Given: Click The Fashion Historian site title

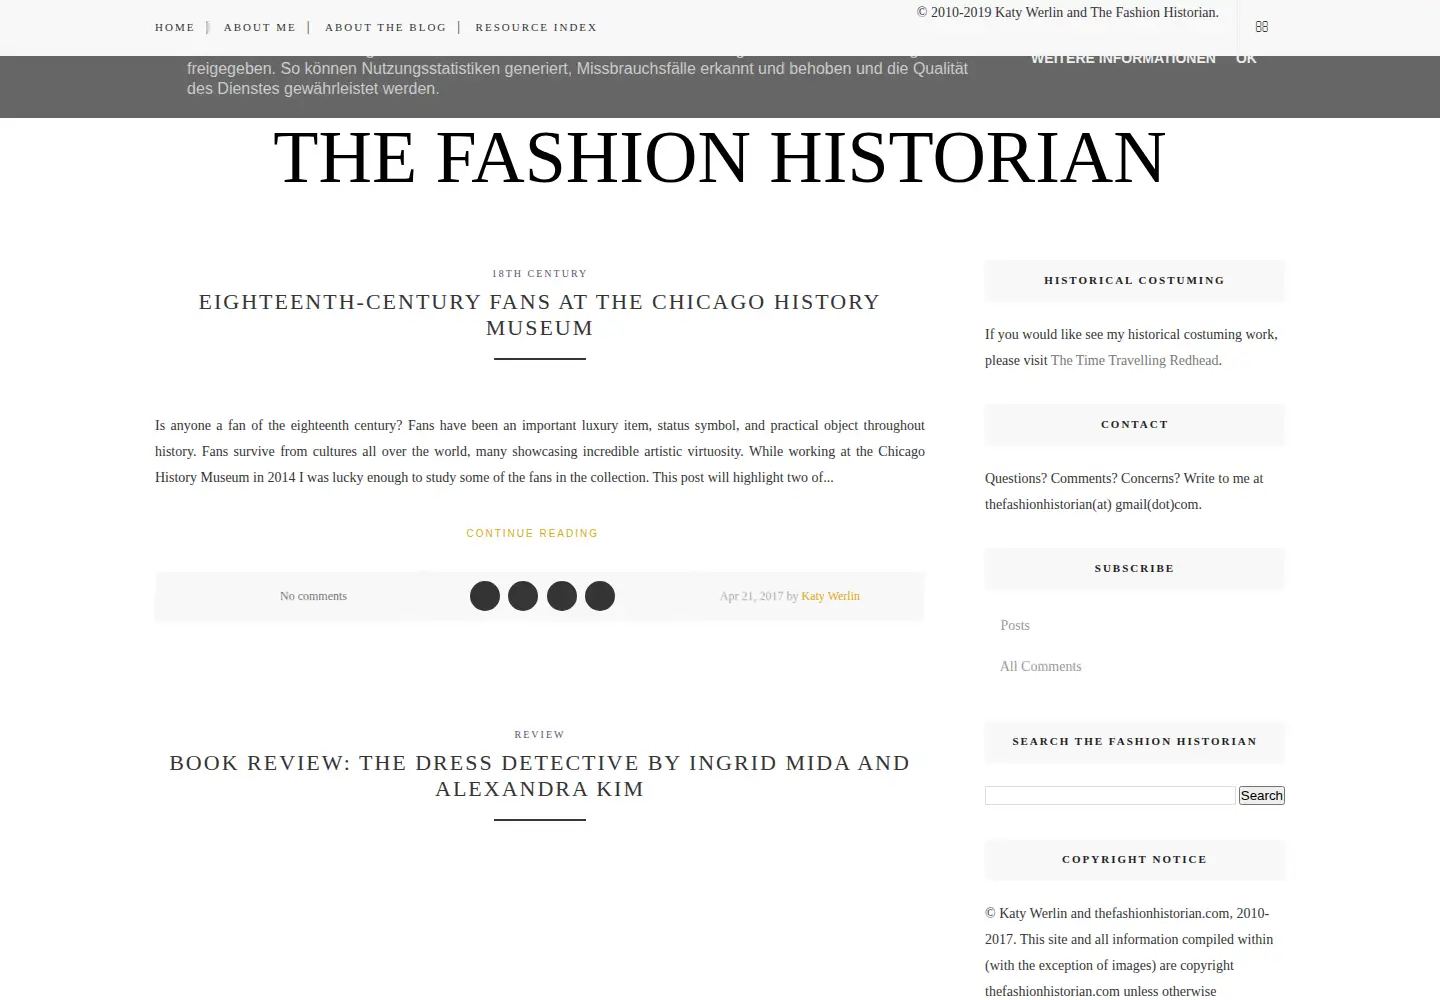Looking at the screenshot, I should coord(720,158).
